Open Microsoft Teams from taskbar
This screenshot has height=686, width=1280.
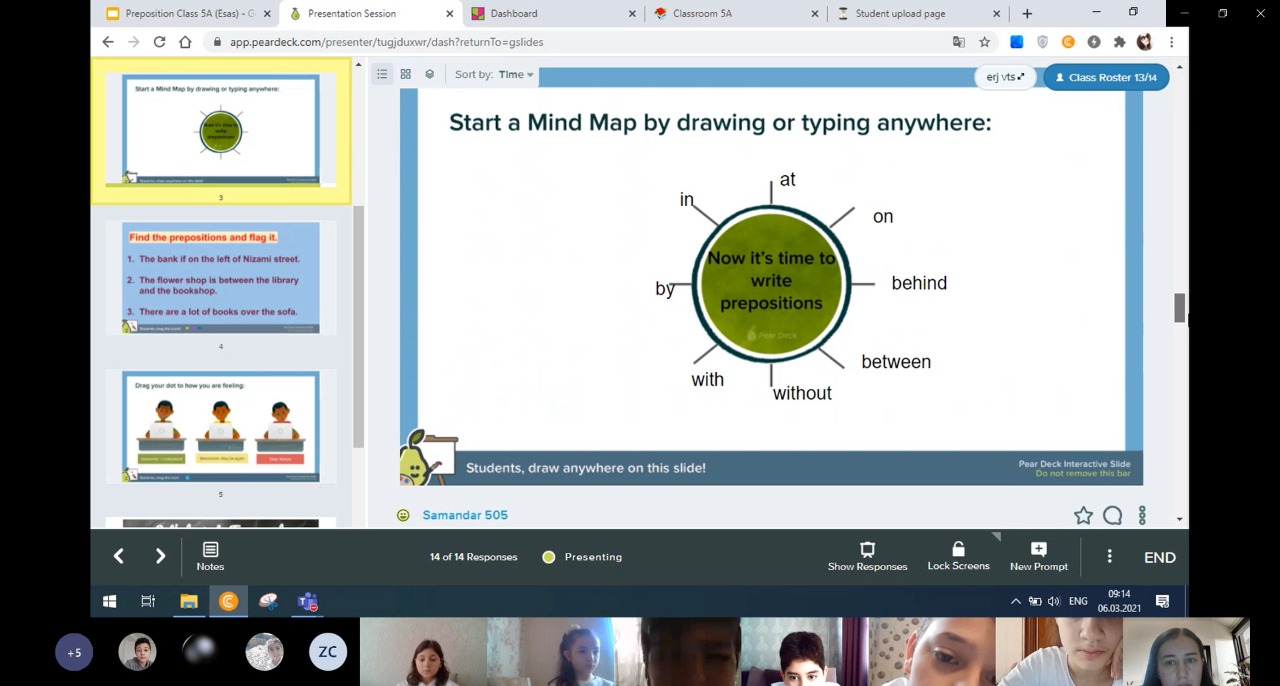(x=308, y=601)
